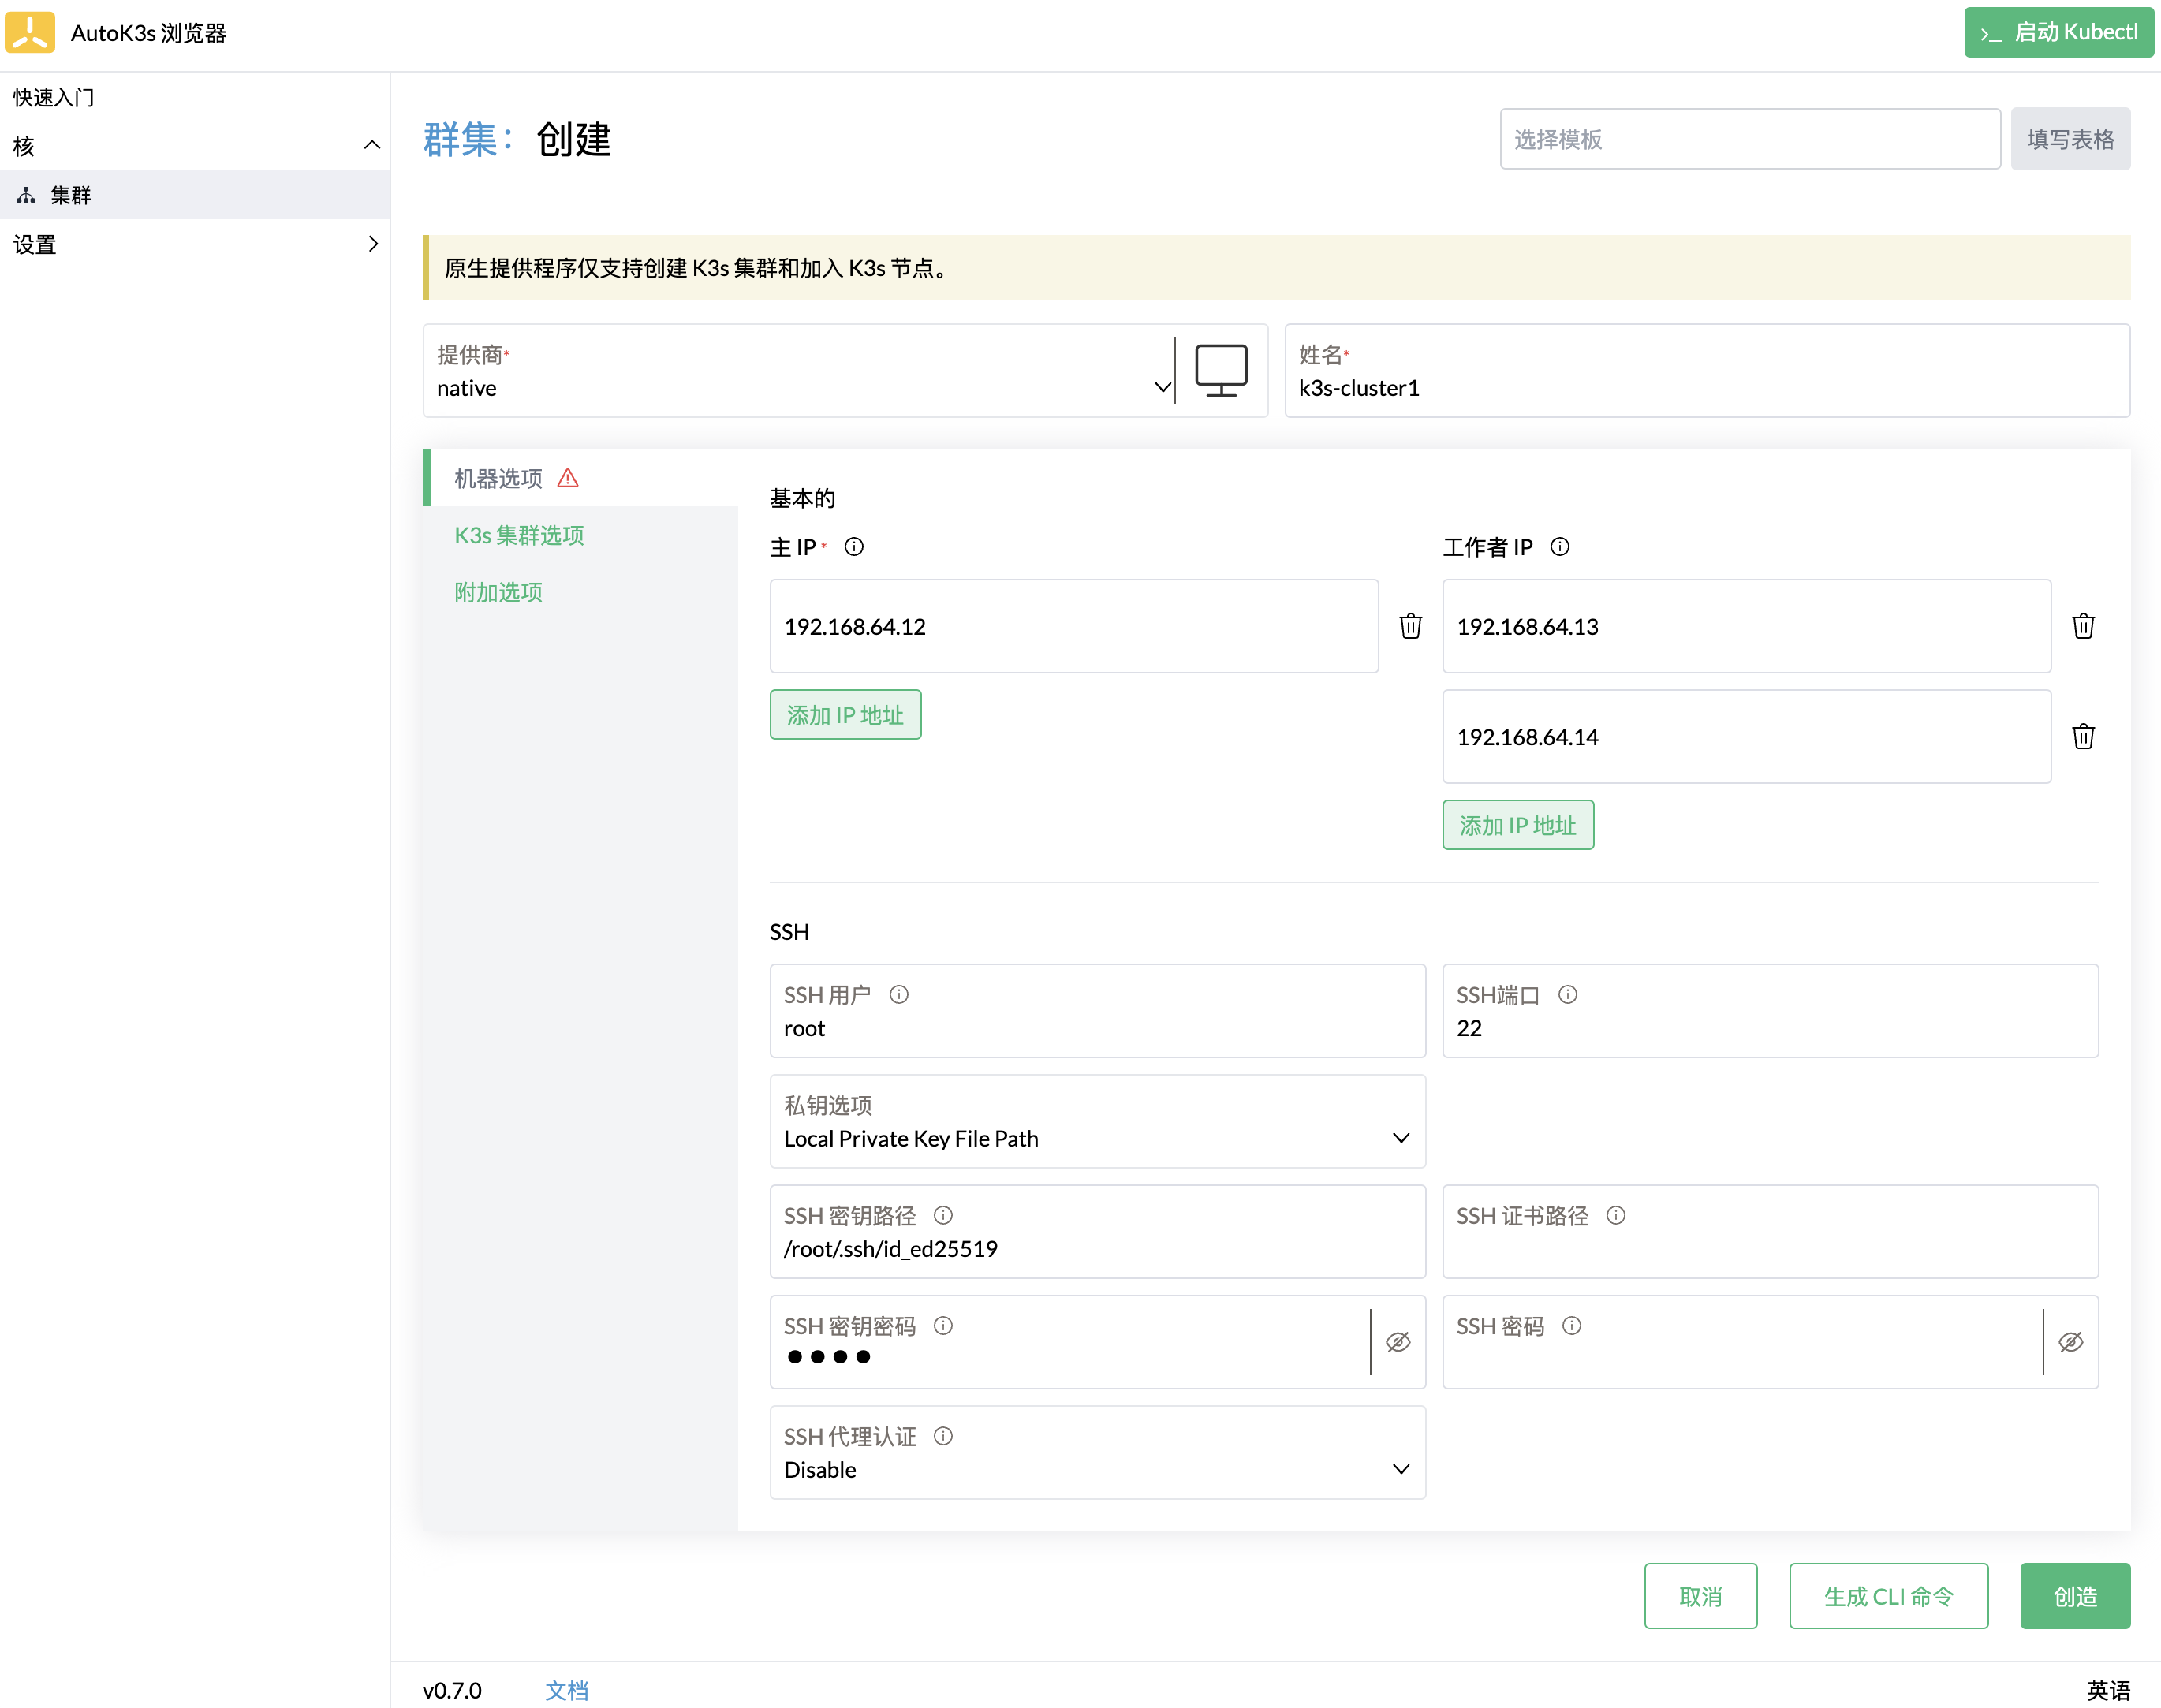Click the native provider monitor icon
This screenshot has height=1708, width=2161.
[x=1221, y=370]
